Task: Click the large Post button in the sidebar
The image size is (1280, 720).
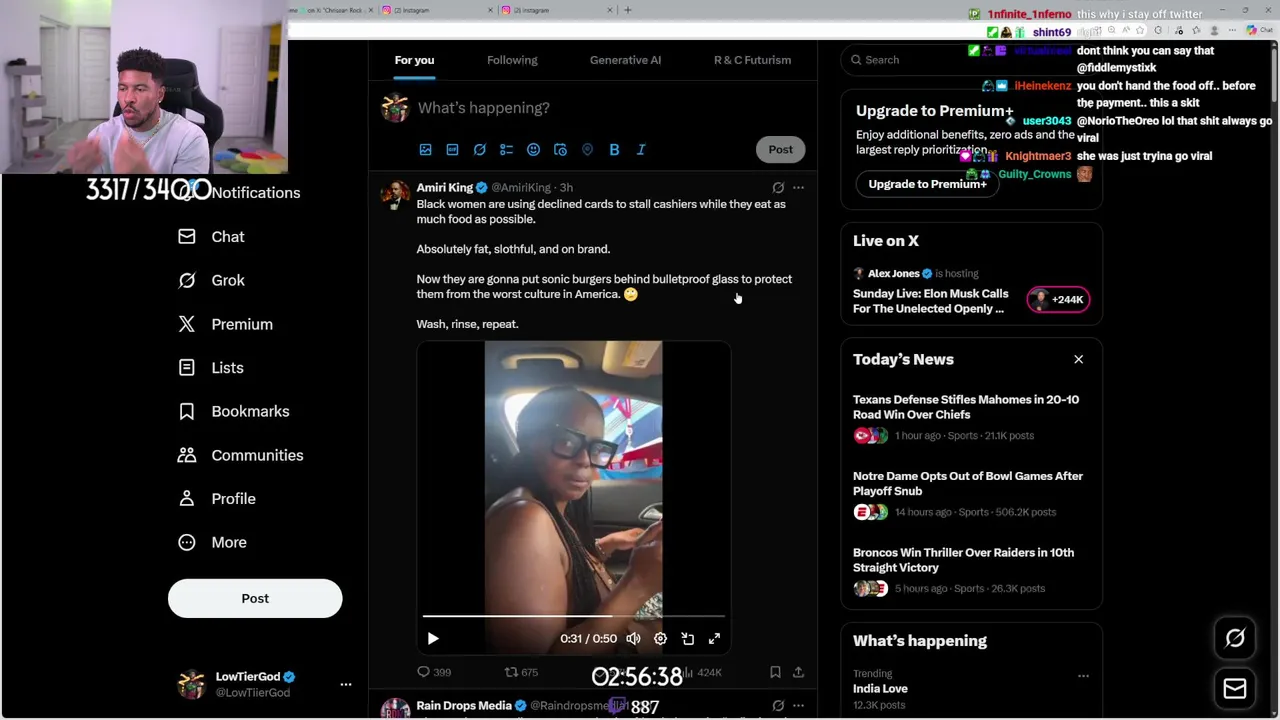Action: tap(255, 598)
